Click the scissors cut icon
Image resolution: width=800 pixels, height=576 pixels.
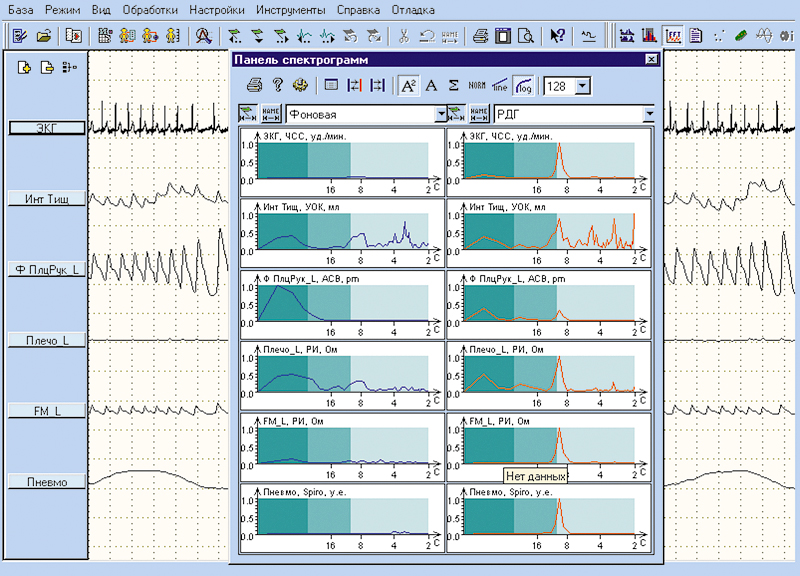tap(402, 36)
